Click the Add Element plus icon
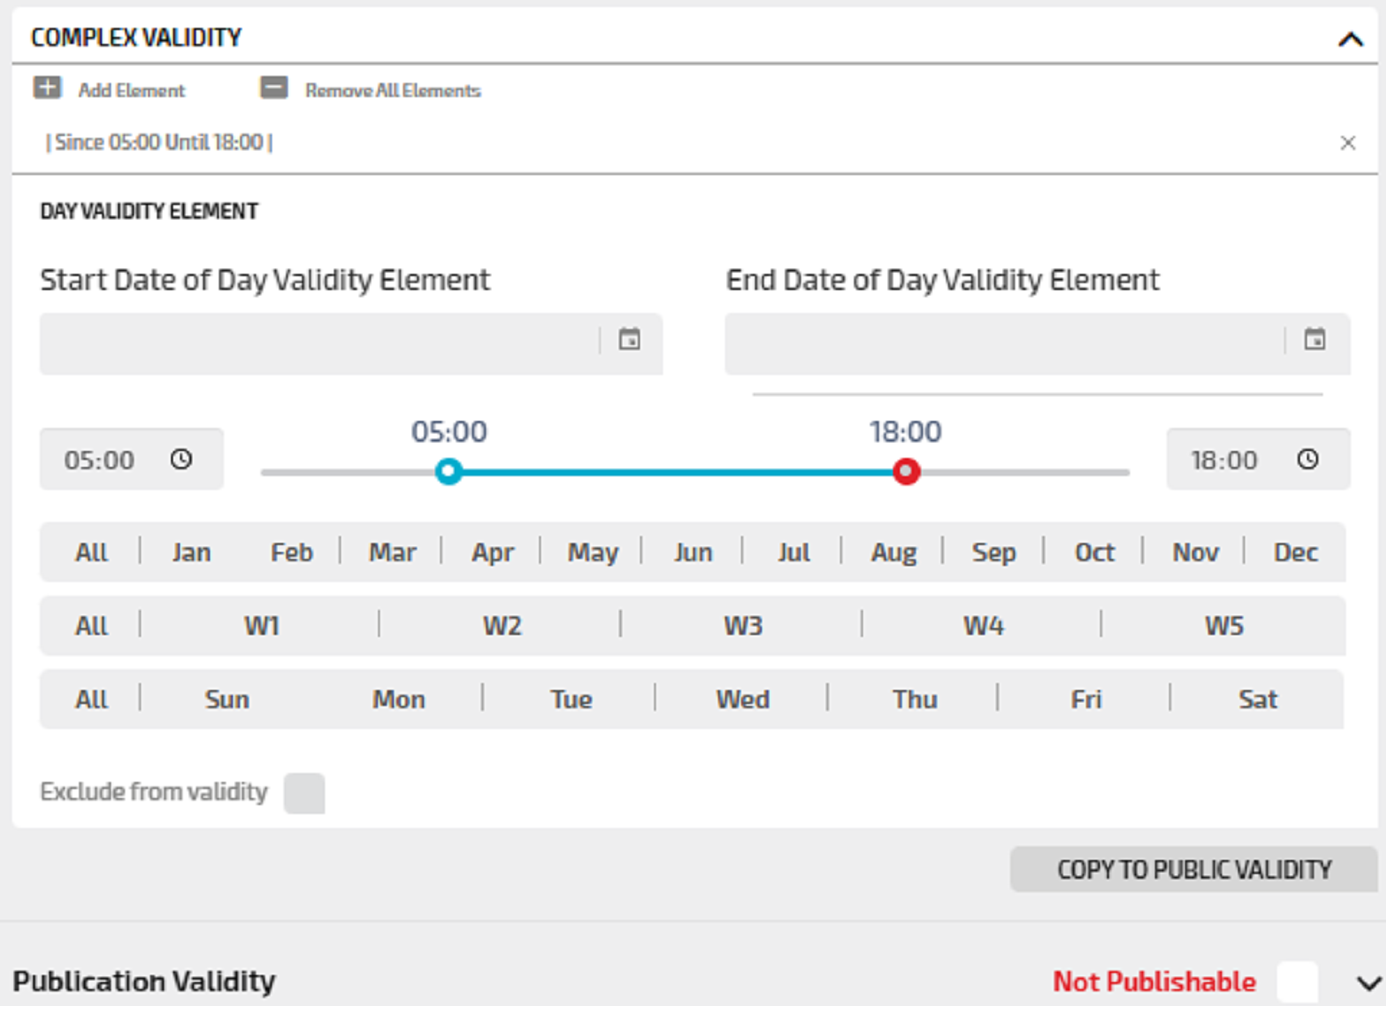 click(47, 88)
